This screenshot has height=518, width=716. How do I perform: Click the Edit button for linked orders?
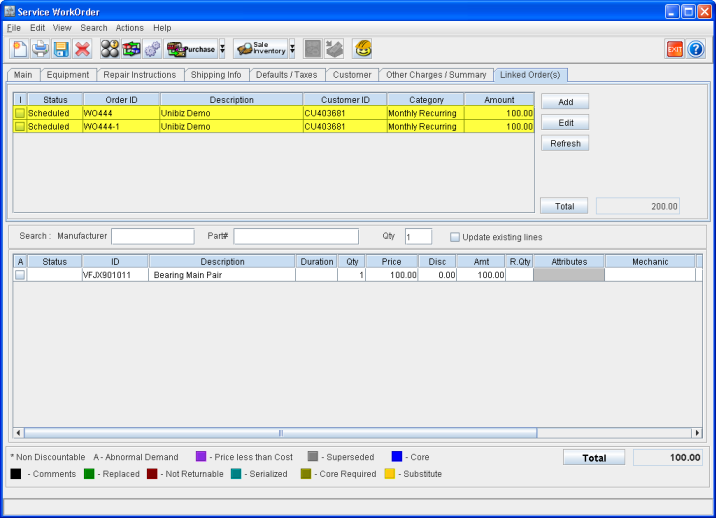tap(565, 123)
